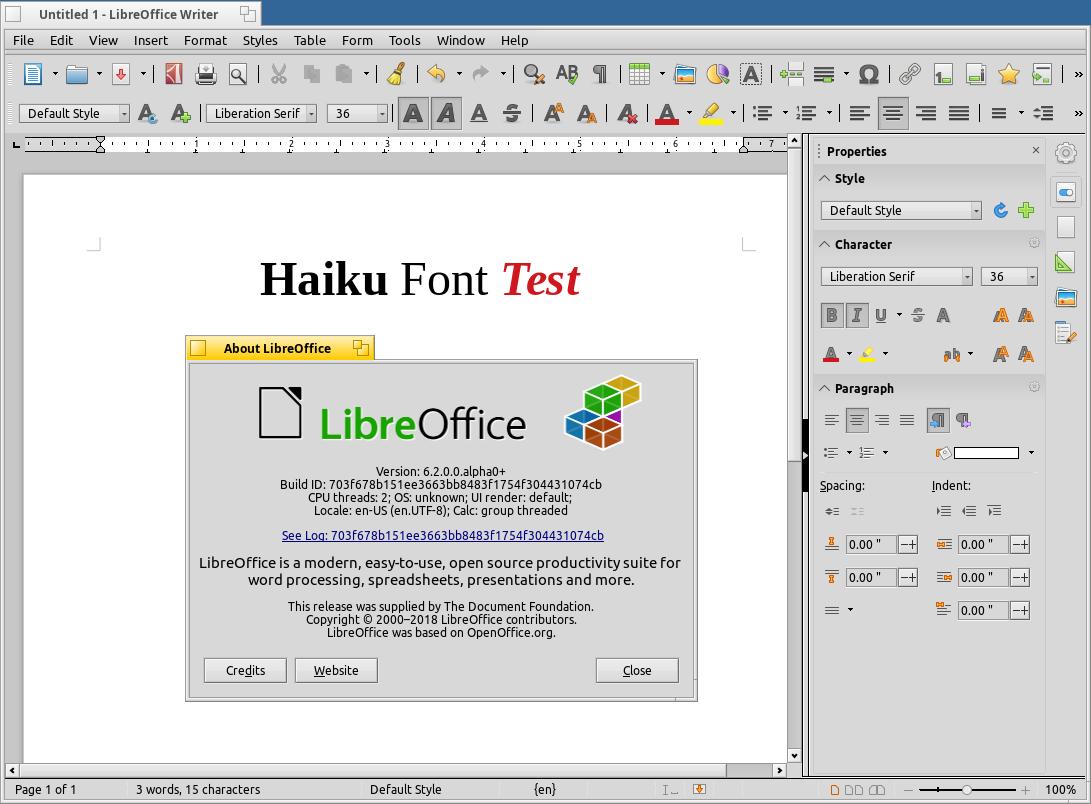Click the zoom slider handle in status bar
Image resolution: width=1091 pixels, height=804 pixels.
[x=966, y=790]
